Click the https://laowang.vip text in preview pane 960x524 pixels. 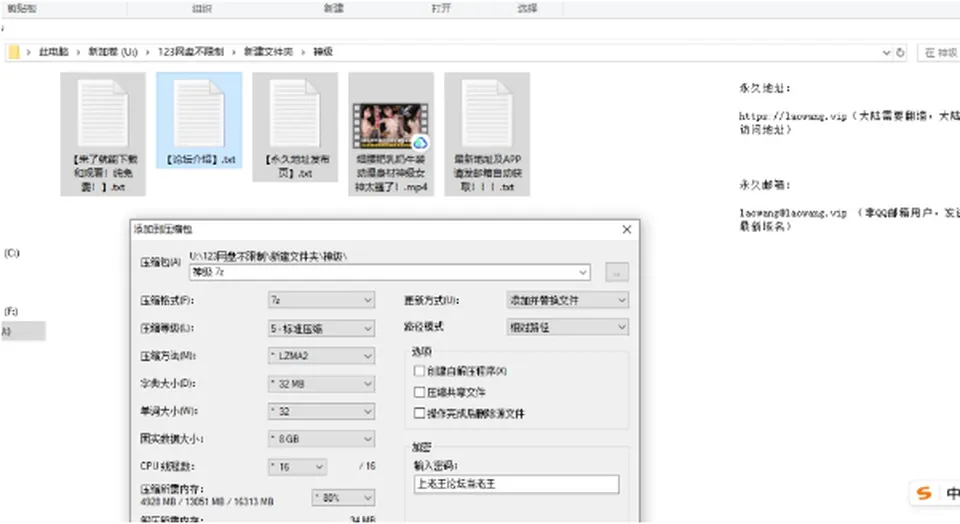click(792, 116)
